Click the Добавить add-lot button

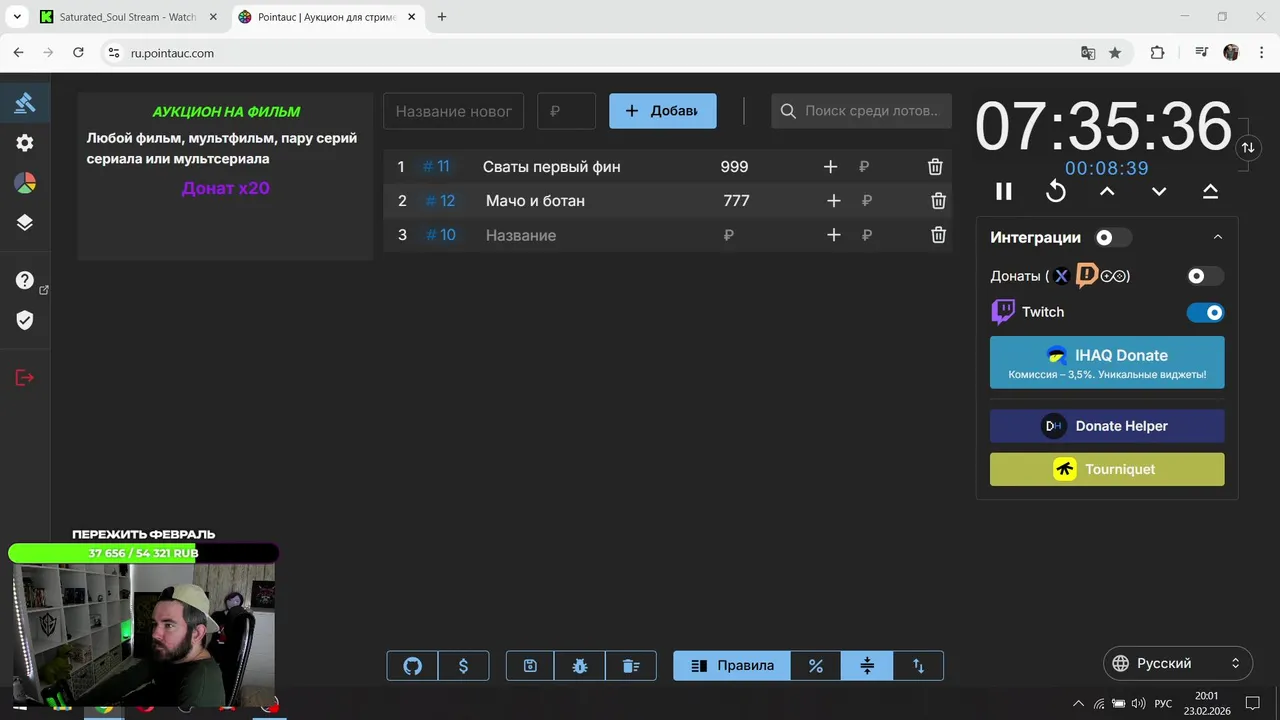pyautogui.click(x=663, y=111)
